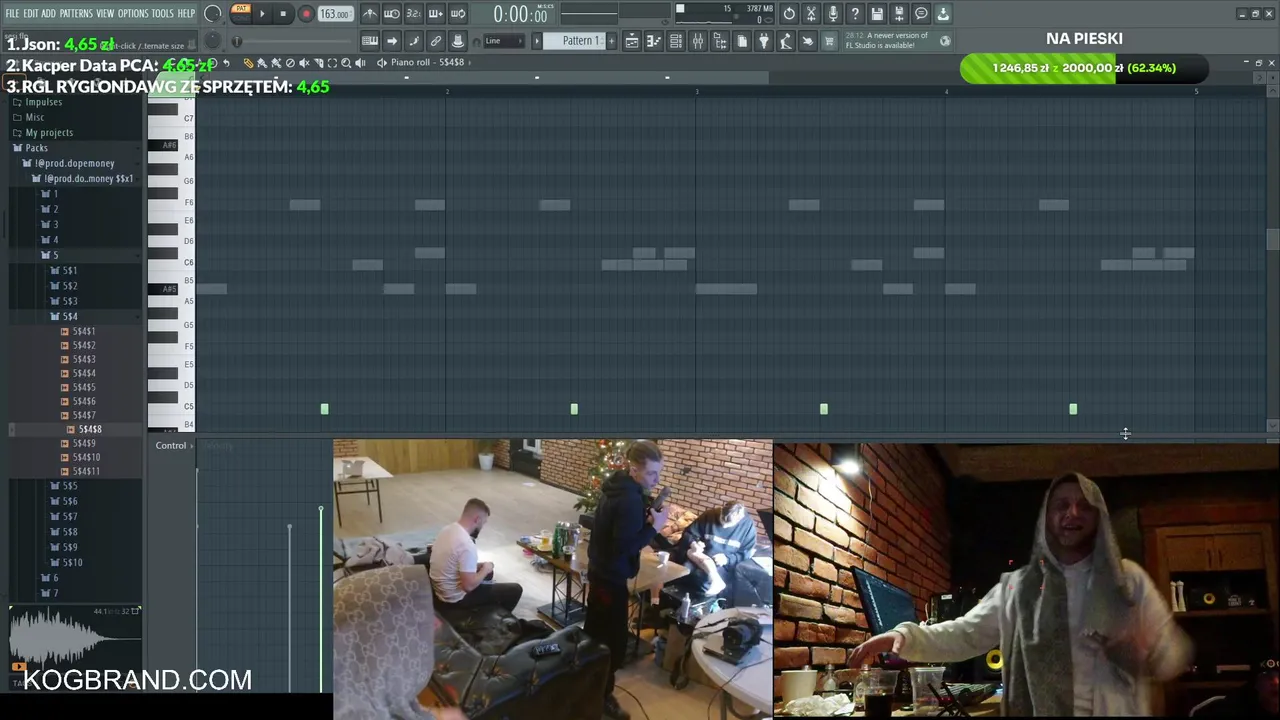
Task: Select the piano roll select tool
Action: 332,63
